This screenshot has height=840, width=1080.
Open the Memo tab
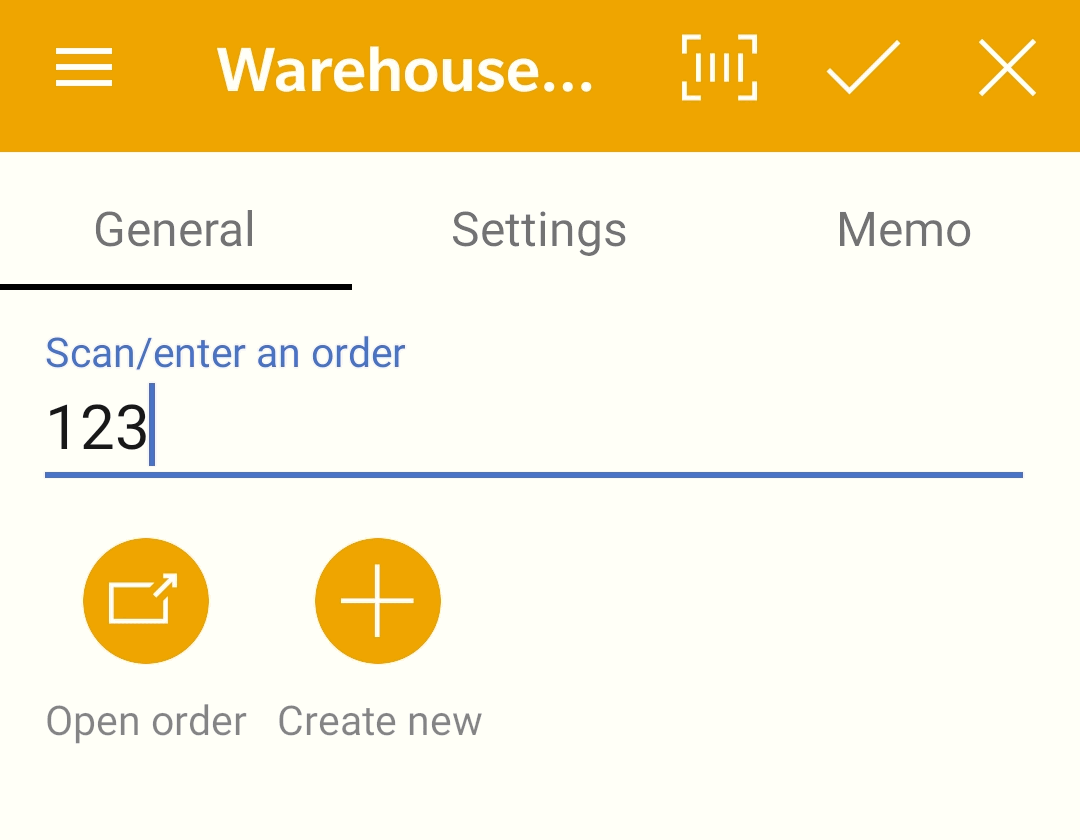(x=904, y=229)
